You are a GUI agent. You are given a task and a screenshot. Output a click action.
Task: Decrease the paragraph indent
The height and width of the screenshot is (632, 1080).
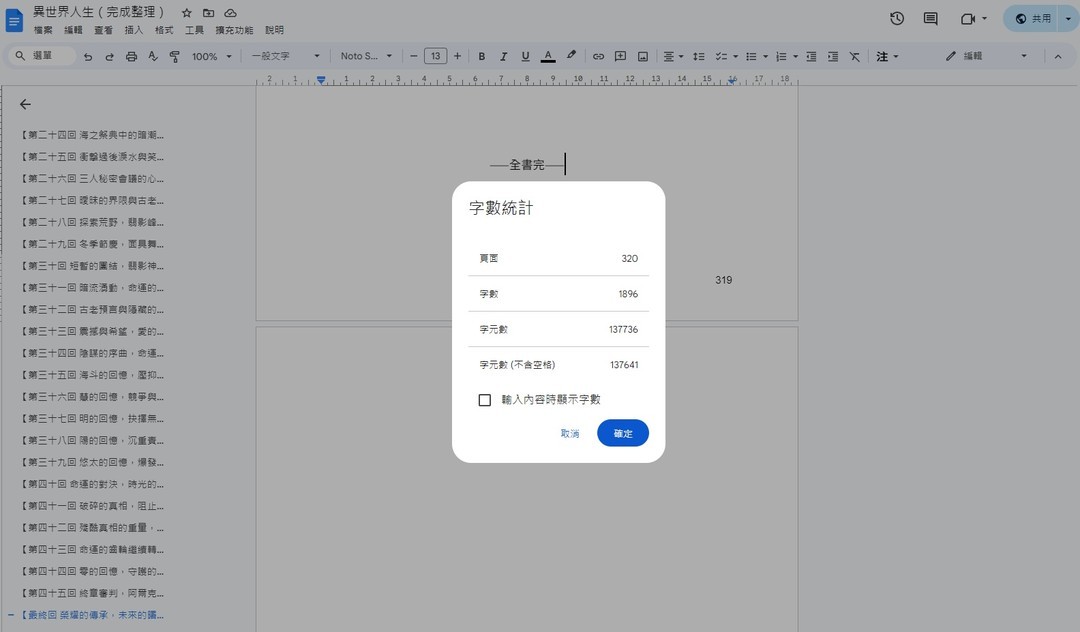811,56
